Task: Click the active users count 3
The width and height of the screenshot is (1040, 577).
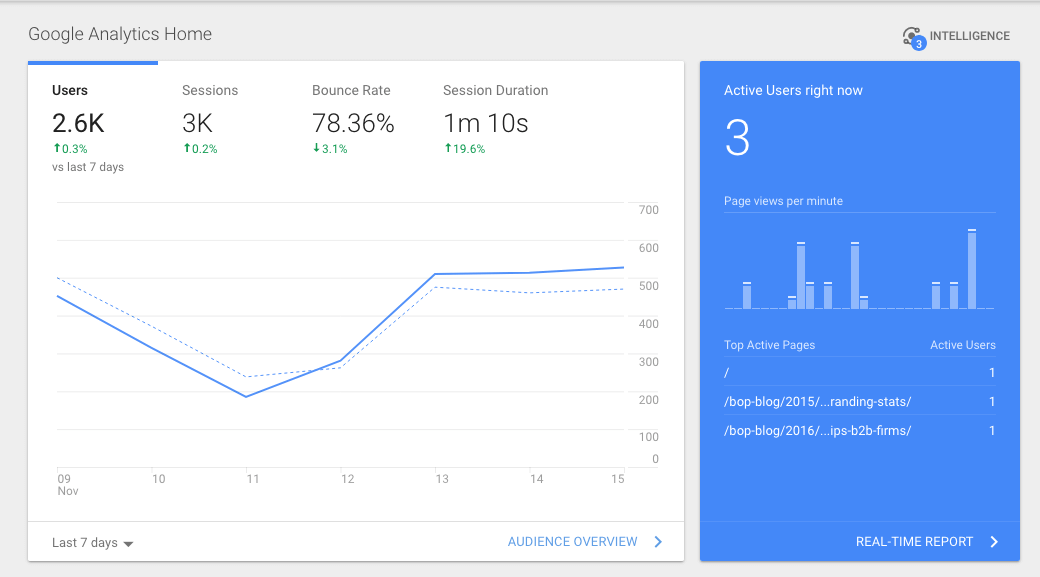Action: 737,138
